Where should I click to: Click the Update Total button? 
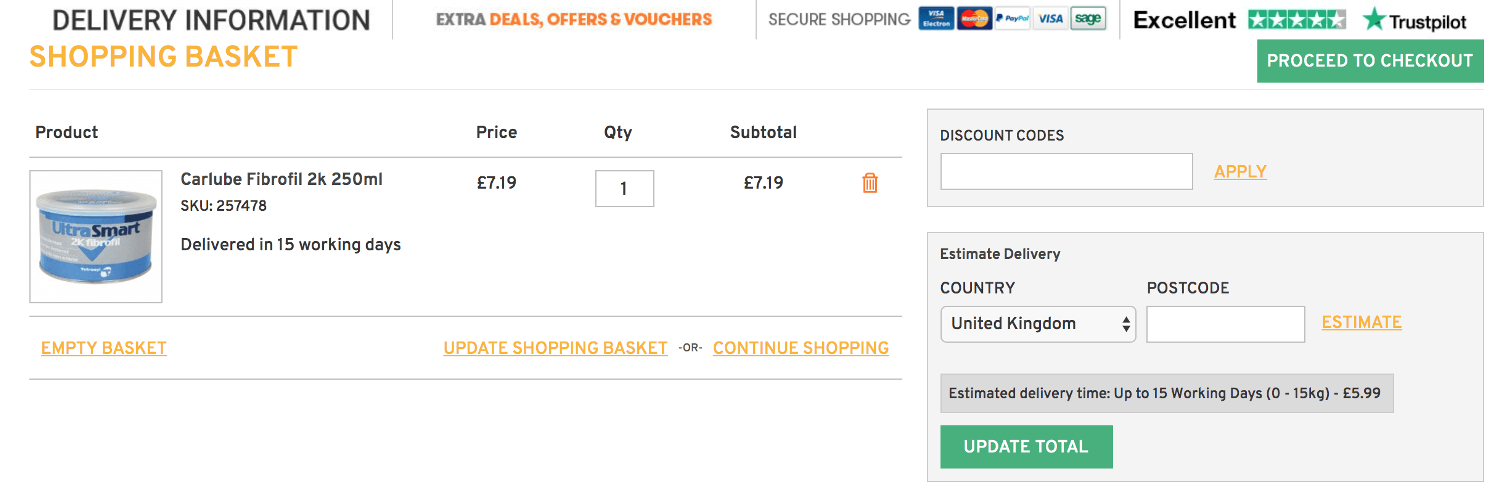point(1026,447)
